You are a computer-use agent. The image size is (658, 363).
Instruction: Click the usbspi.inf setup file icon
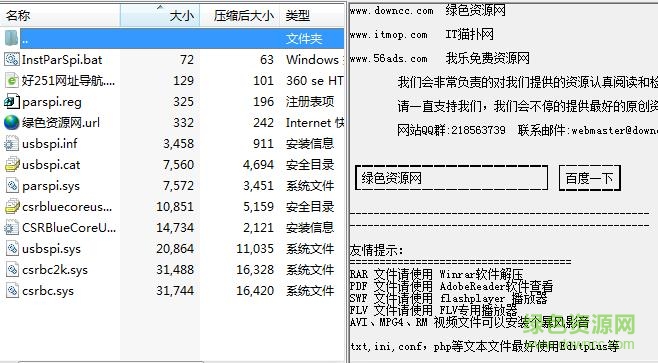coord(11,144)
